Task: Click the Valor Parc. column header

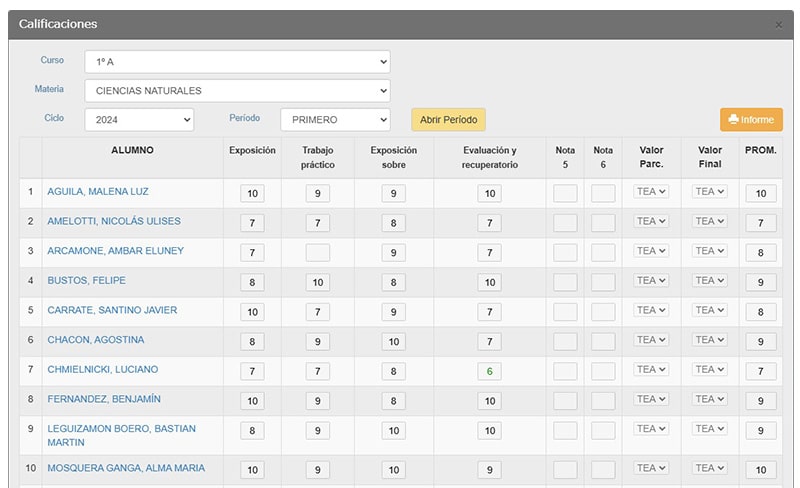Action: pos(652,157)
